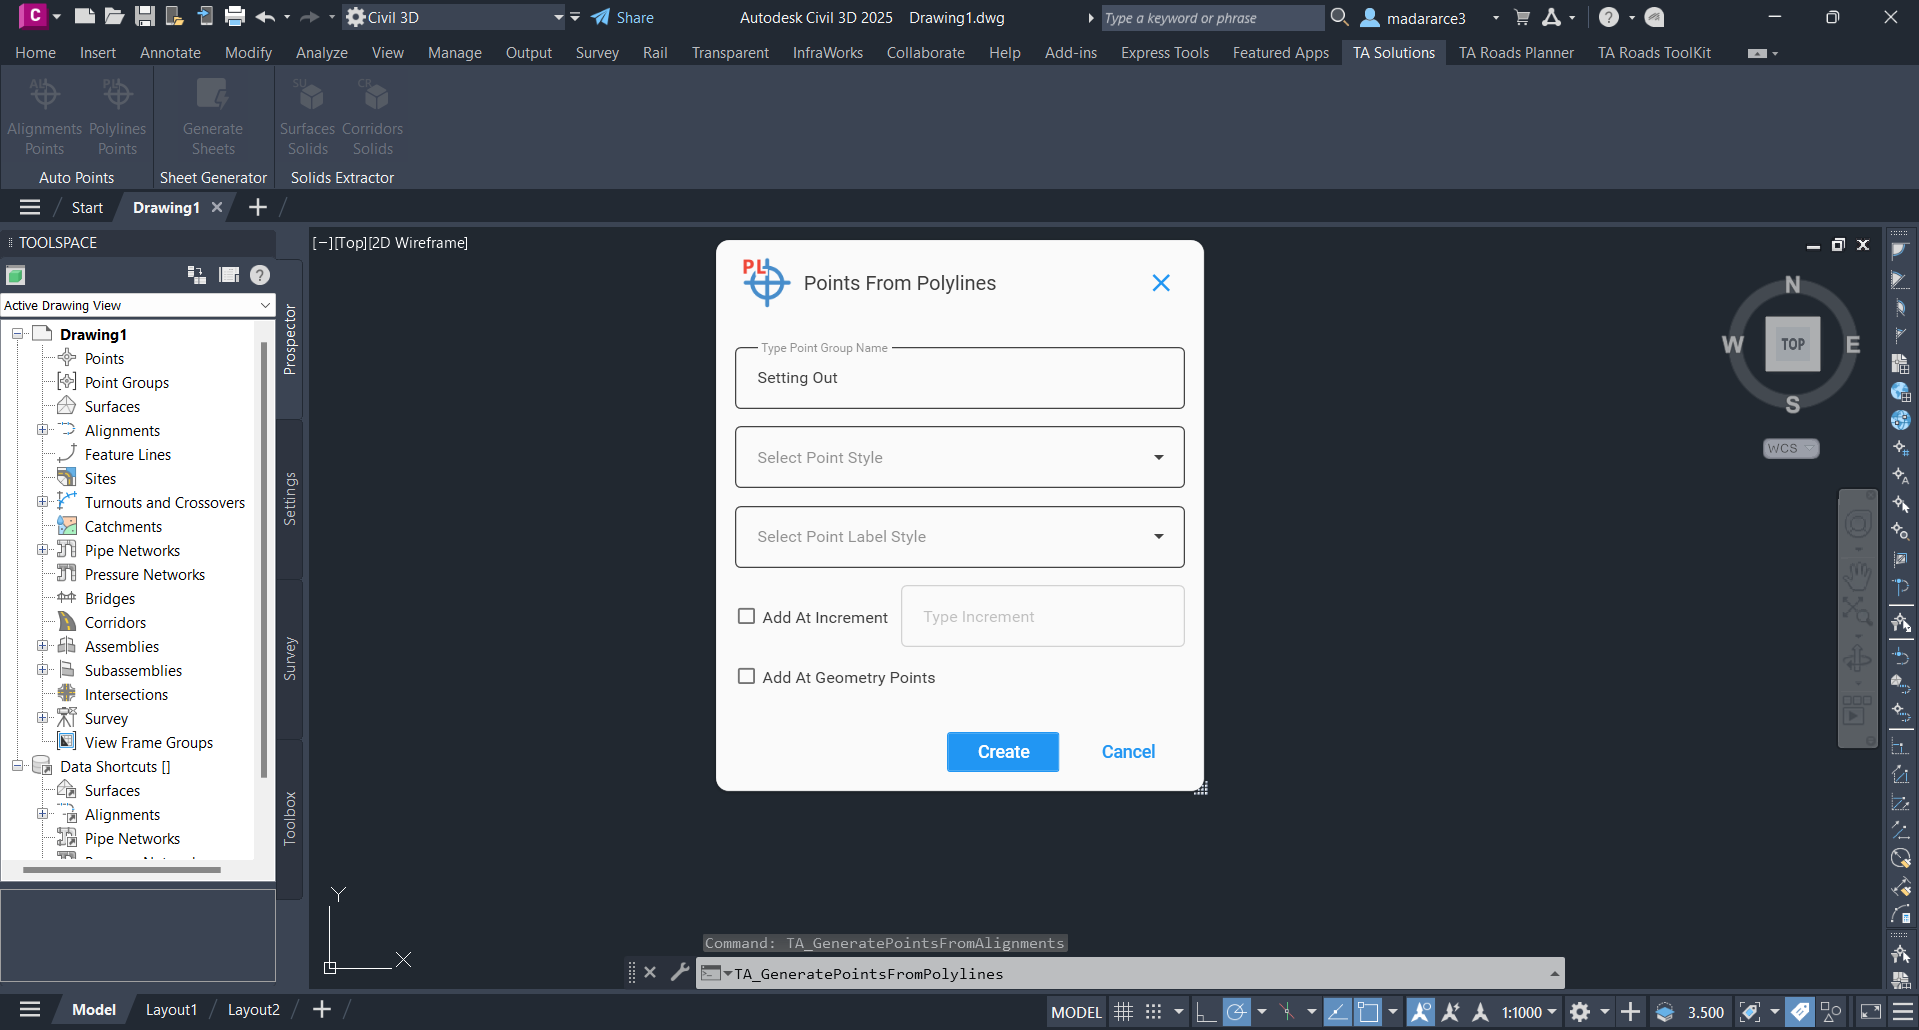Click the Toolspace item view orientation icon
The height and width of the screenshot is (1030, 1919).
196,275
